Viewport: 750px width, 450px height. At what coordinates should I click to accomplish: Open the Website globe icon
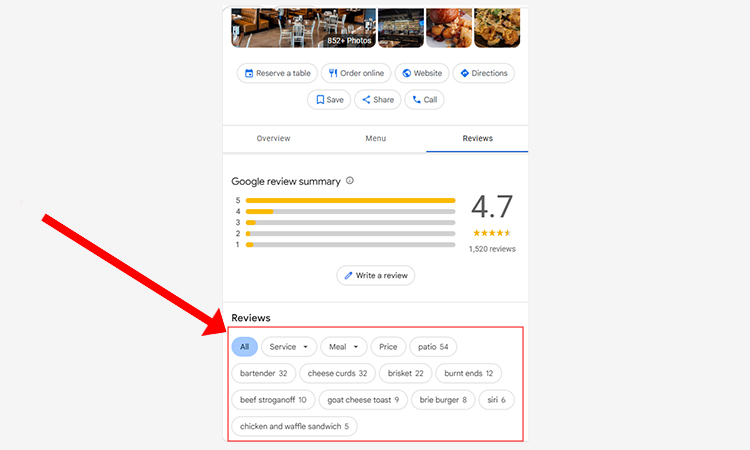(406, 73)
